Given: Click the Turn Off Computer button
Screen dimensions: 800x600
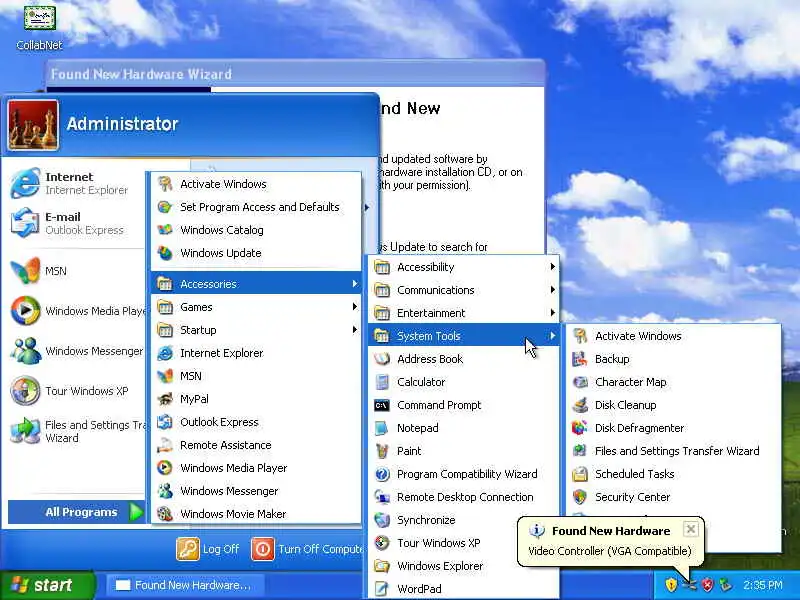Looking at the screenshot, I should (307, 549).
